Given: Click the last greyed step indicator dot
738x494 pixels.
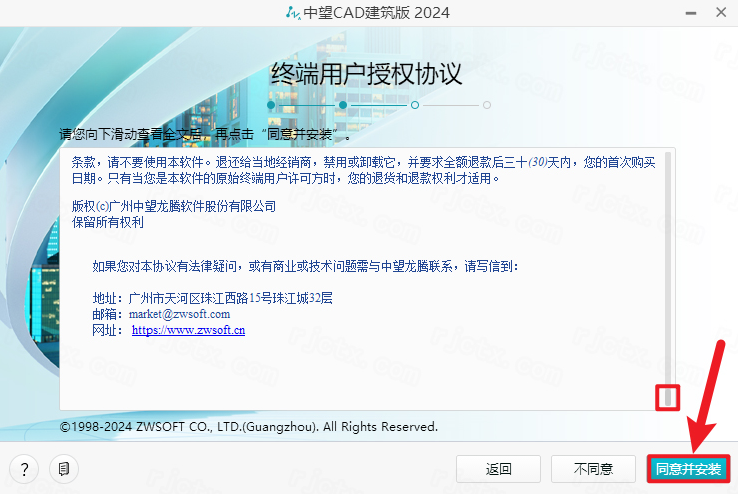Looking at the screenshot, I should 486,104.
